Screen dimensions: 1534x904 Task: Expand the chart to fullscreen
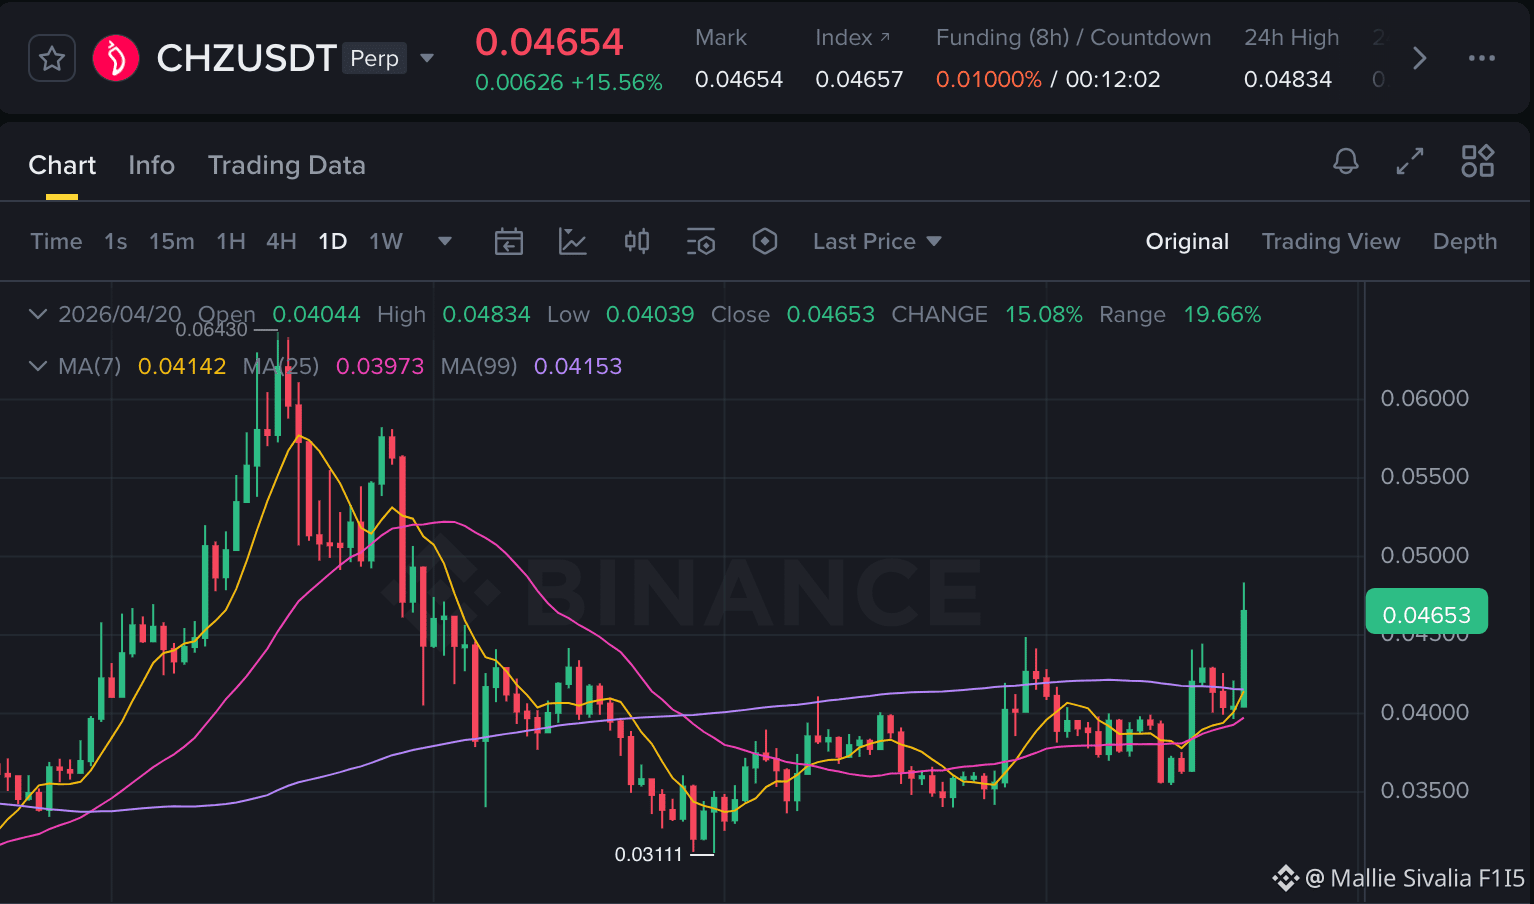pyautogui.click(x=1410, y=161)
